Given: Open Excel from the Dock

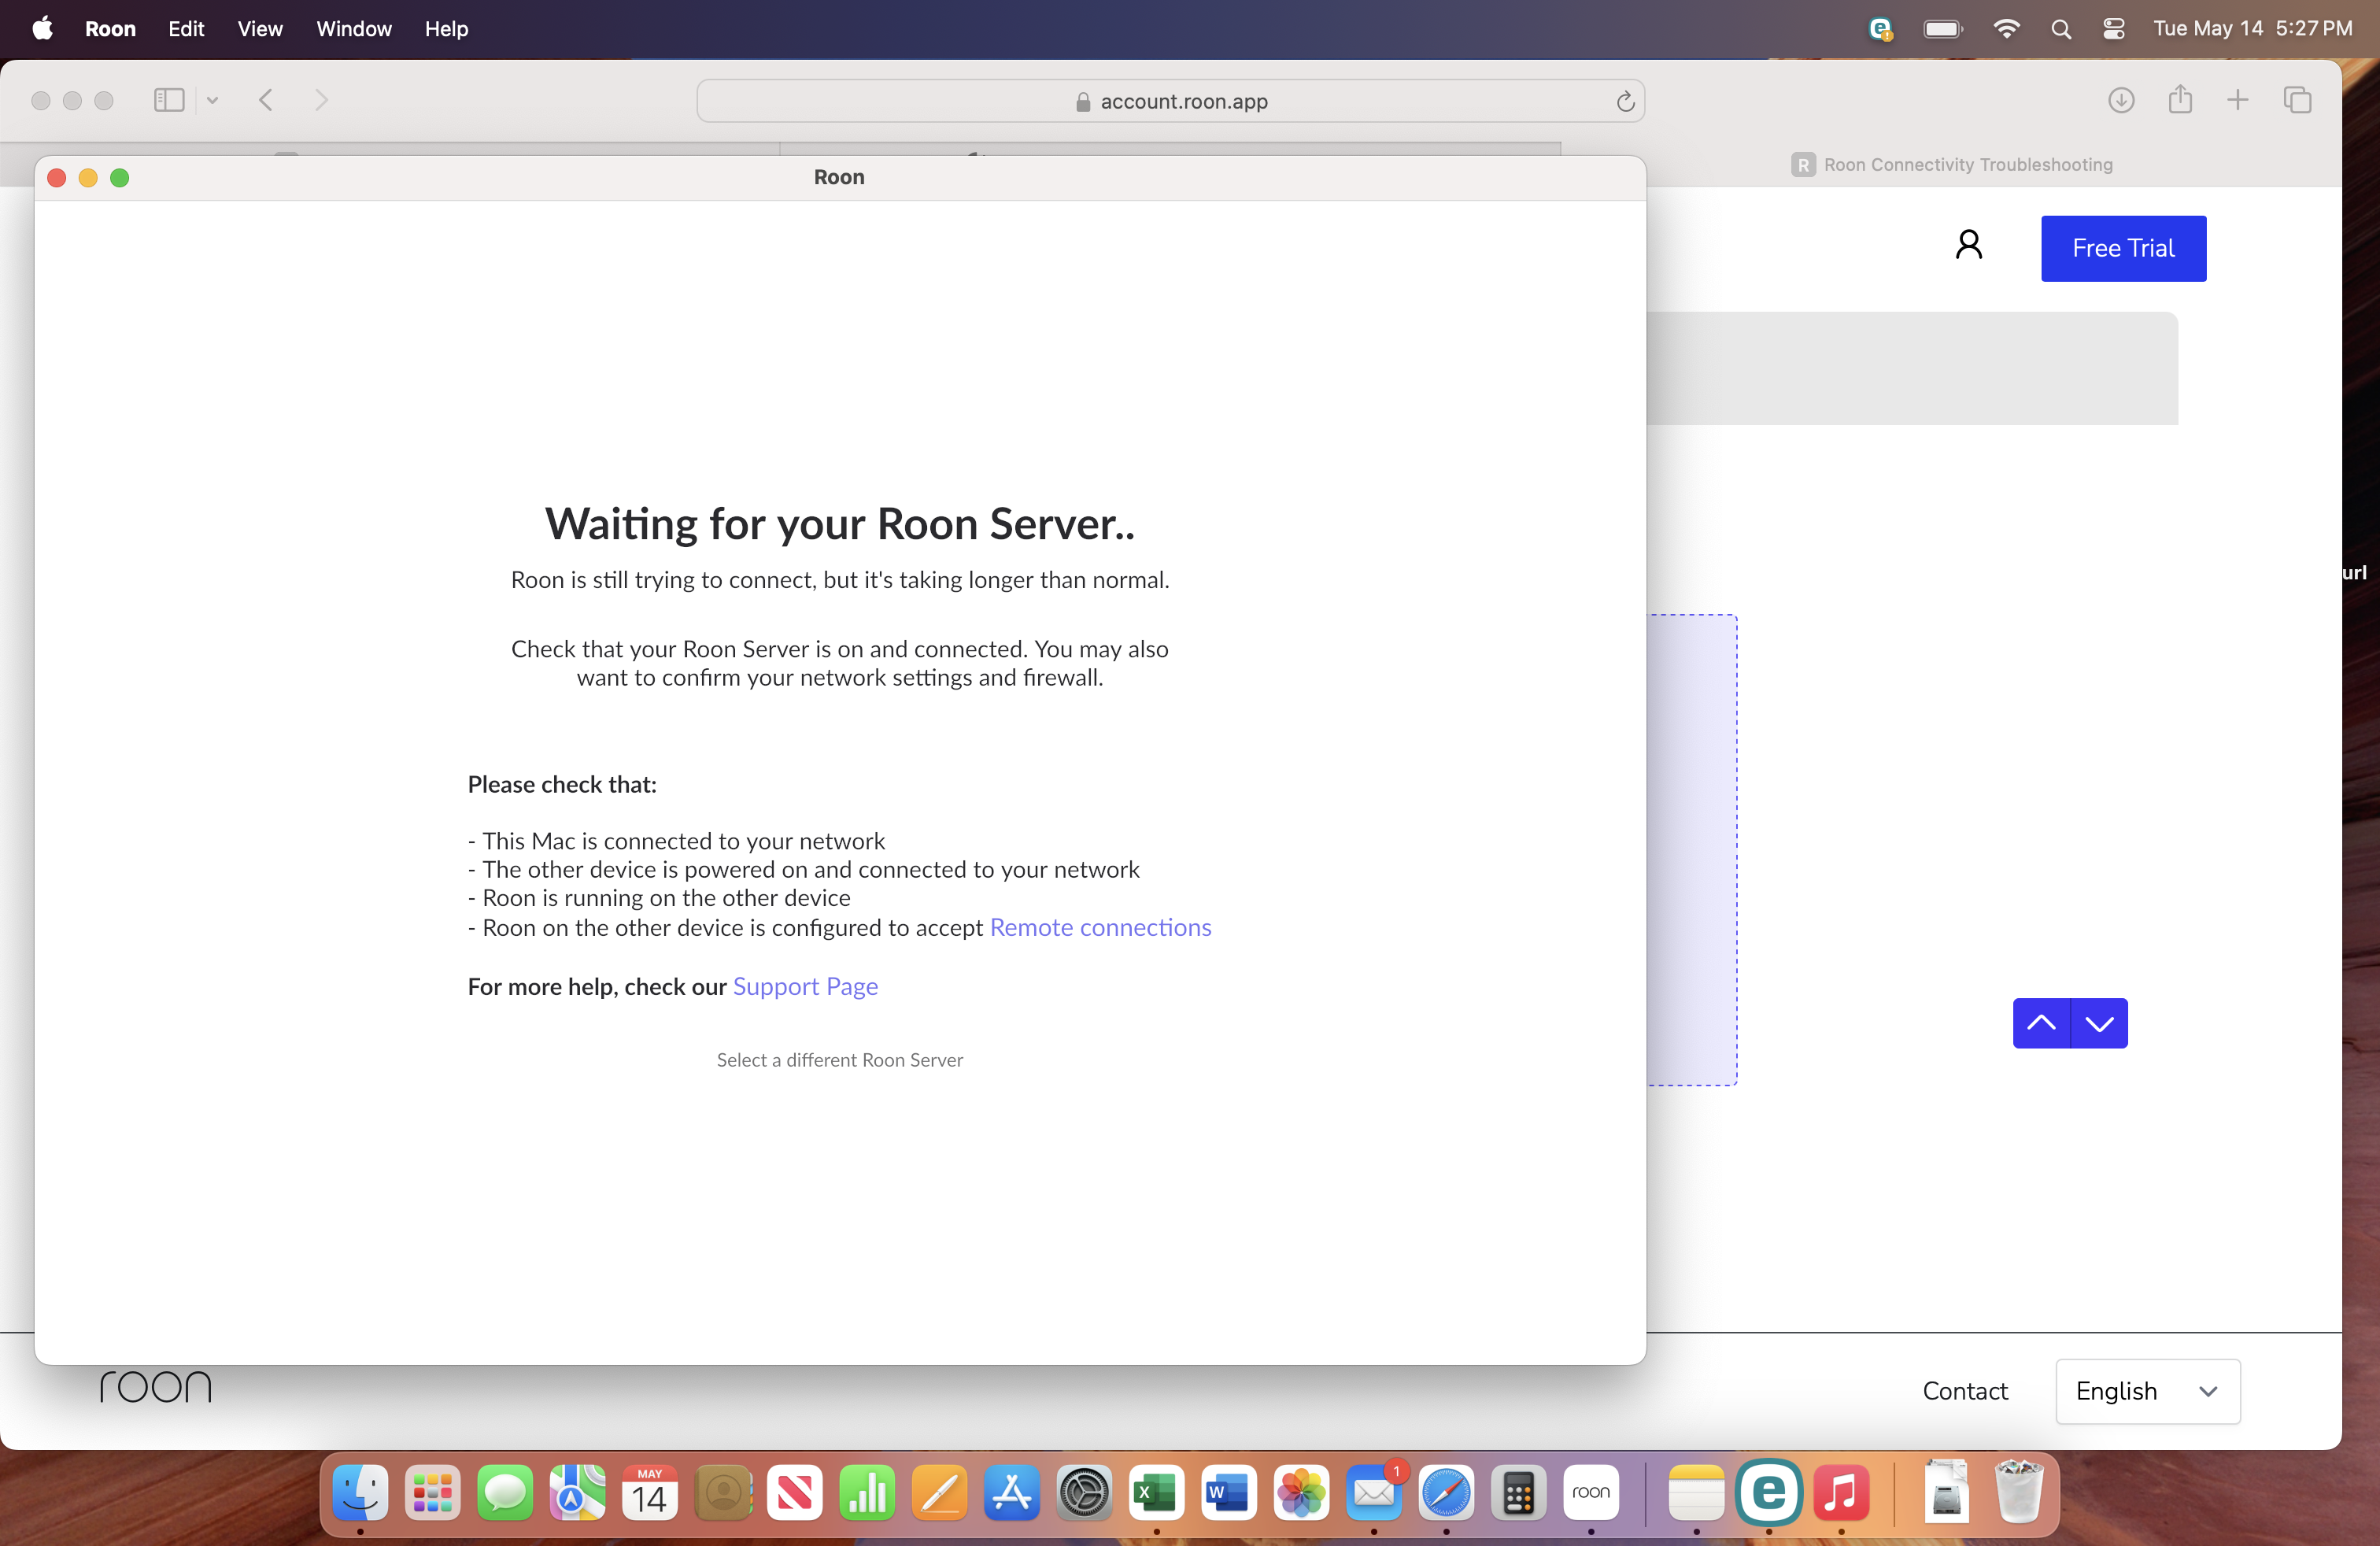Looking at the screenshot, I should pos(1156,1493).
